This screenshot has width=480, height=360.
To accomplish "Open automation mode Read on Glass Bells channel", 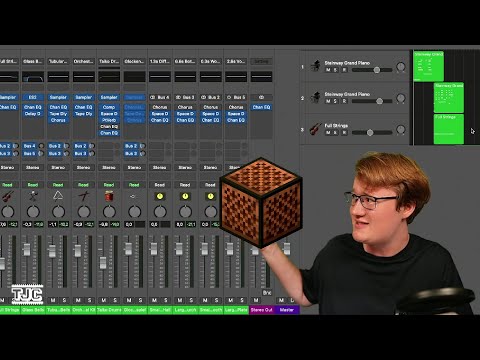I will (x=33, y=185).
